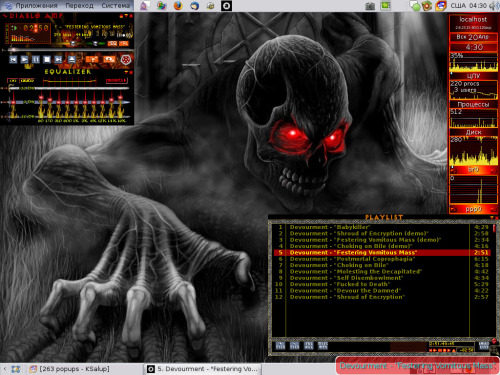The image size is (500, 375).
Task: Launch Firefox from the top panel
Action: click(x=178, y=6)
